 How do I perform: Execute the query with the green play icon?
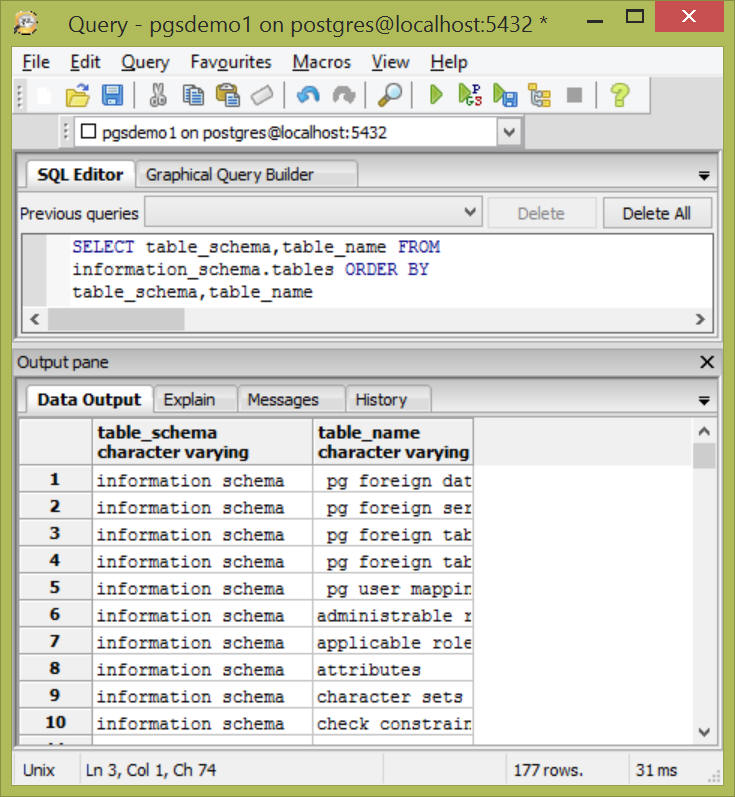tap(436, 95)
